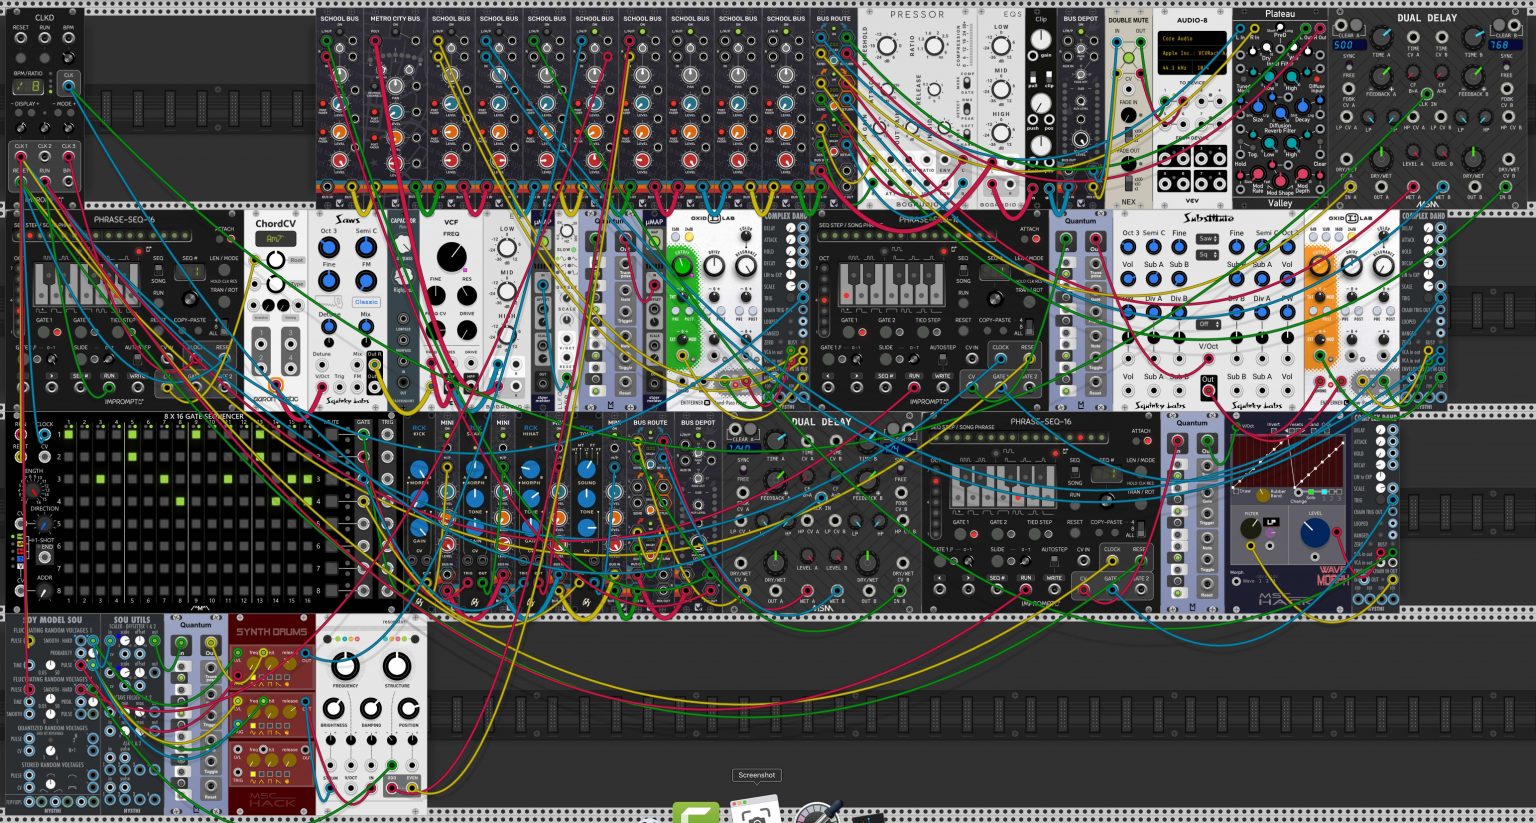
Task: Click the CLKD BPM/RATIO display
Action: coord(27,88)
